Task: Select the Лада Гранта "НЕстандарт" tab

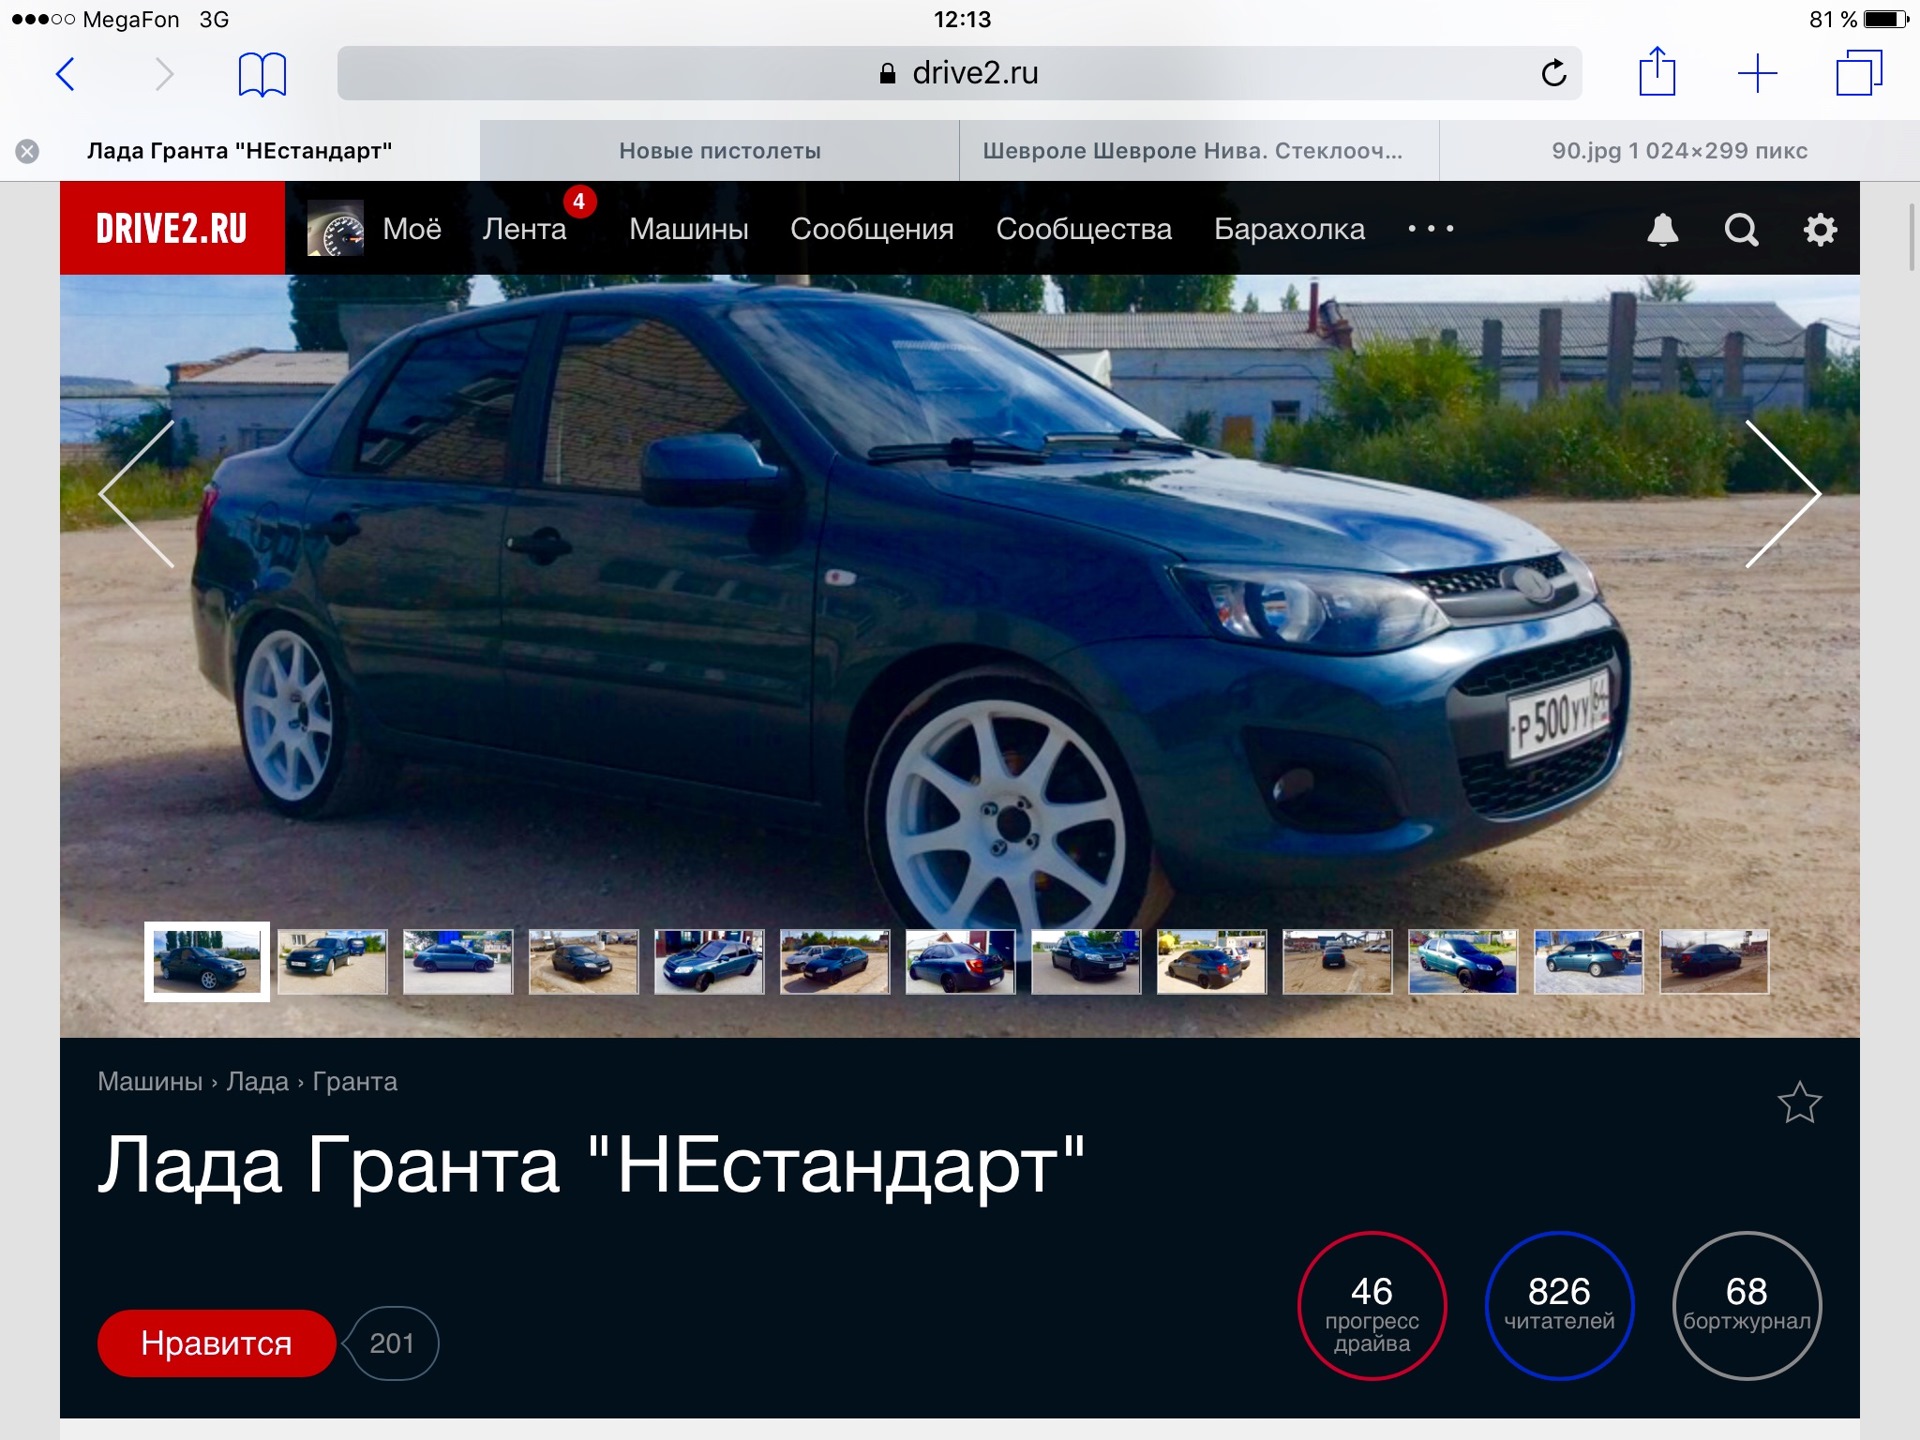Action: pos(240,151)
